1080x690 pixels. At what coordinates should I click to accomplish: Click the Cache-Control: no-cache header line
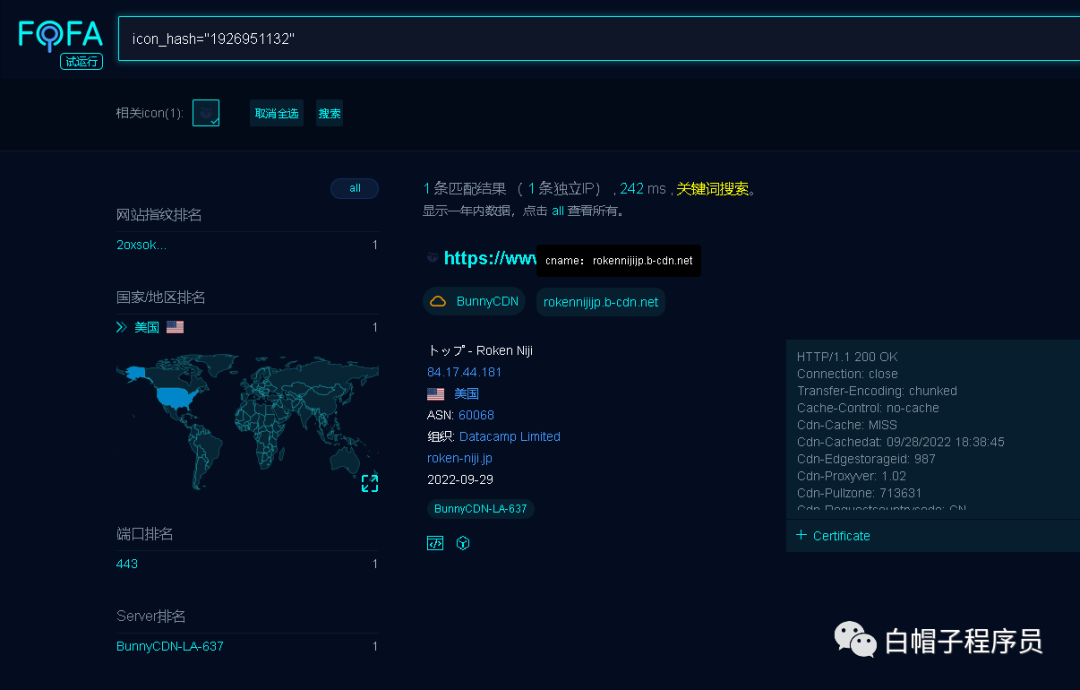click(868, 408)
